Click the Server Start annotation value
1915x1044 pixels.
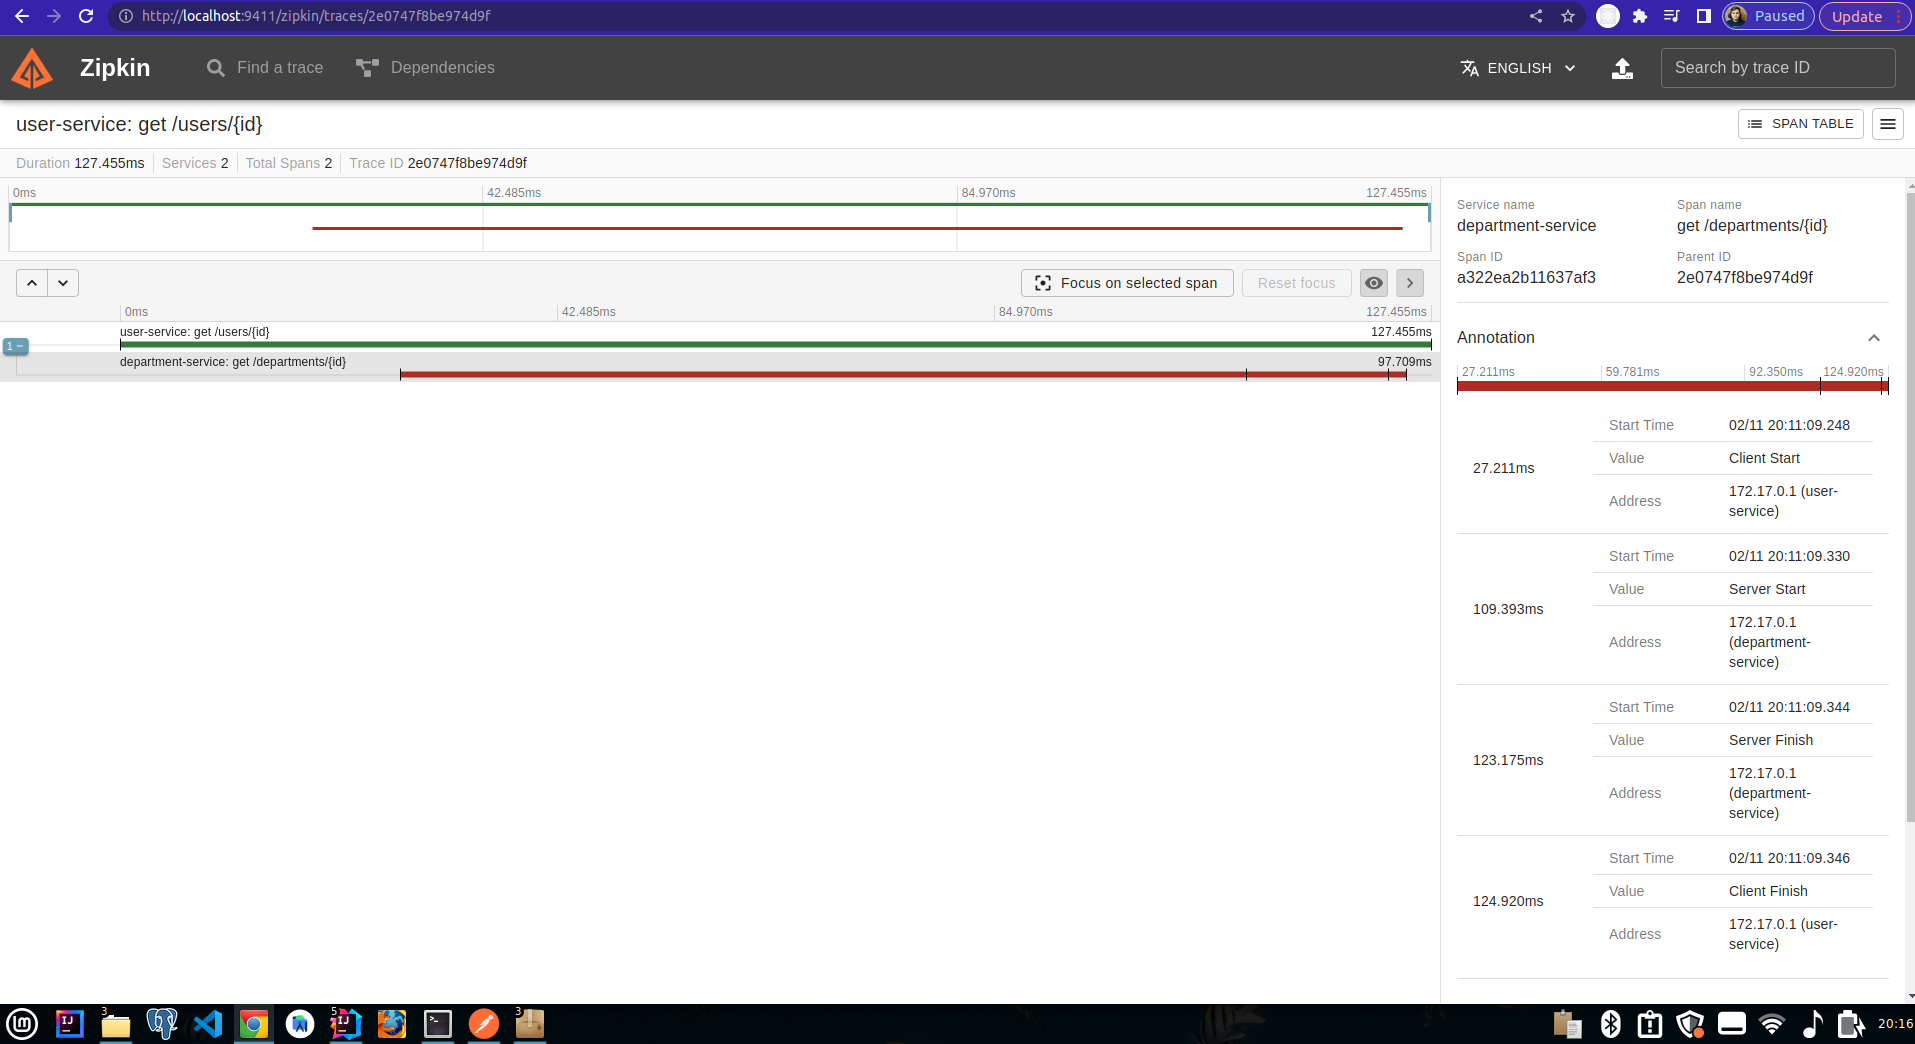pos(1767,589)
